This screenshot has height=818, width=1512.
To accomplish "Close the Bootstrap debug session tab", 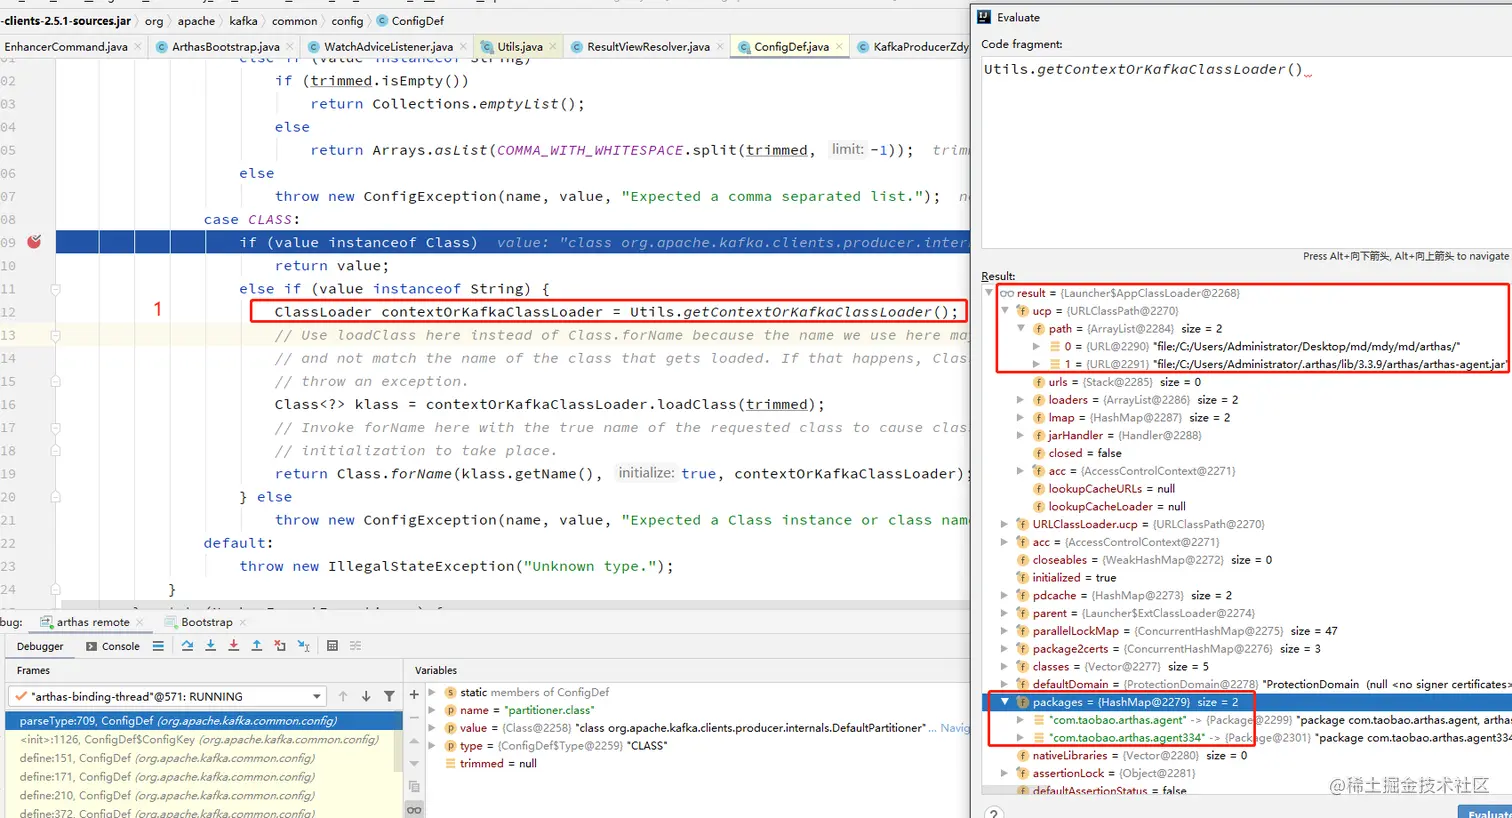I will coord(243,622).
